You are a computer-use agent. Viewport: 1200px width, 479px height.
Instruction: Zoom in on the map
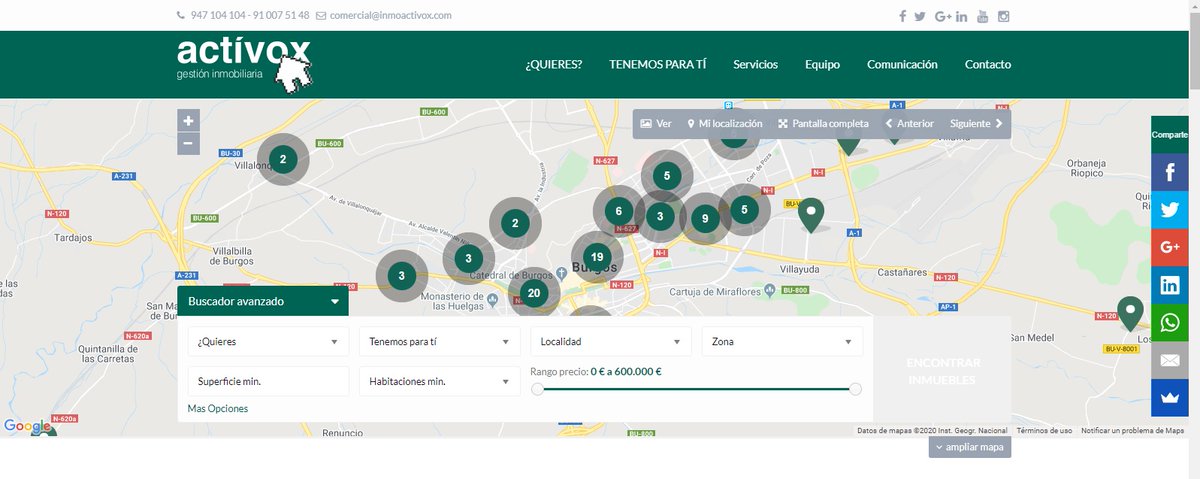click(188, 120)
